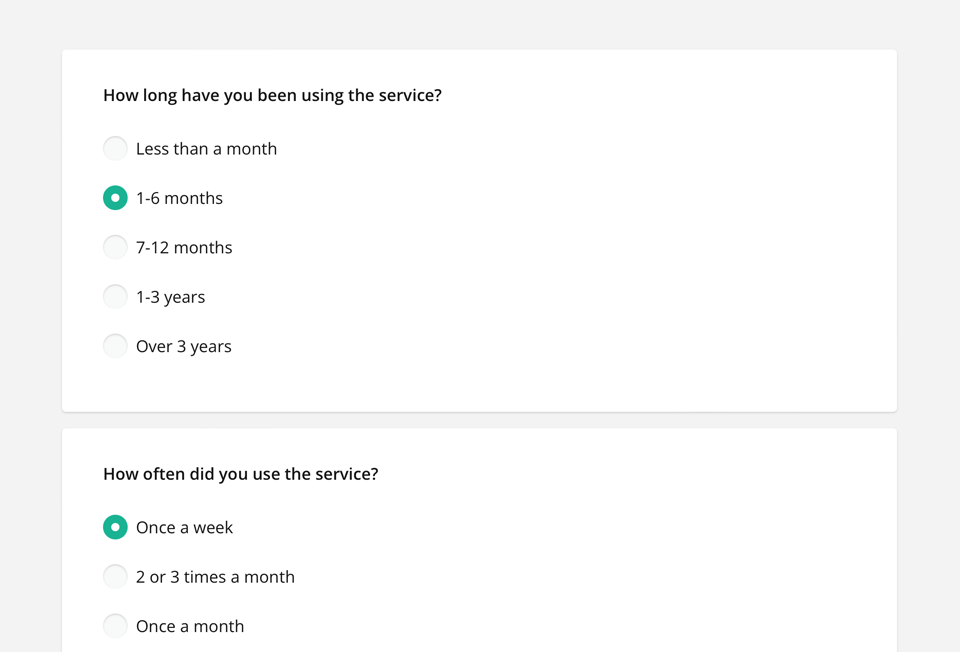960x652 pixels.
Task: Click the '7-12 months' label text
Action: (184, 247)
